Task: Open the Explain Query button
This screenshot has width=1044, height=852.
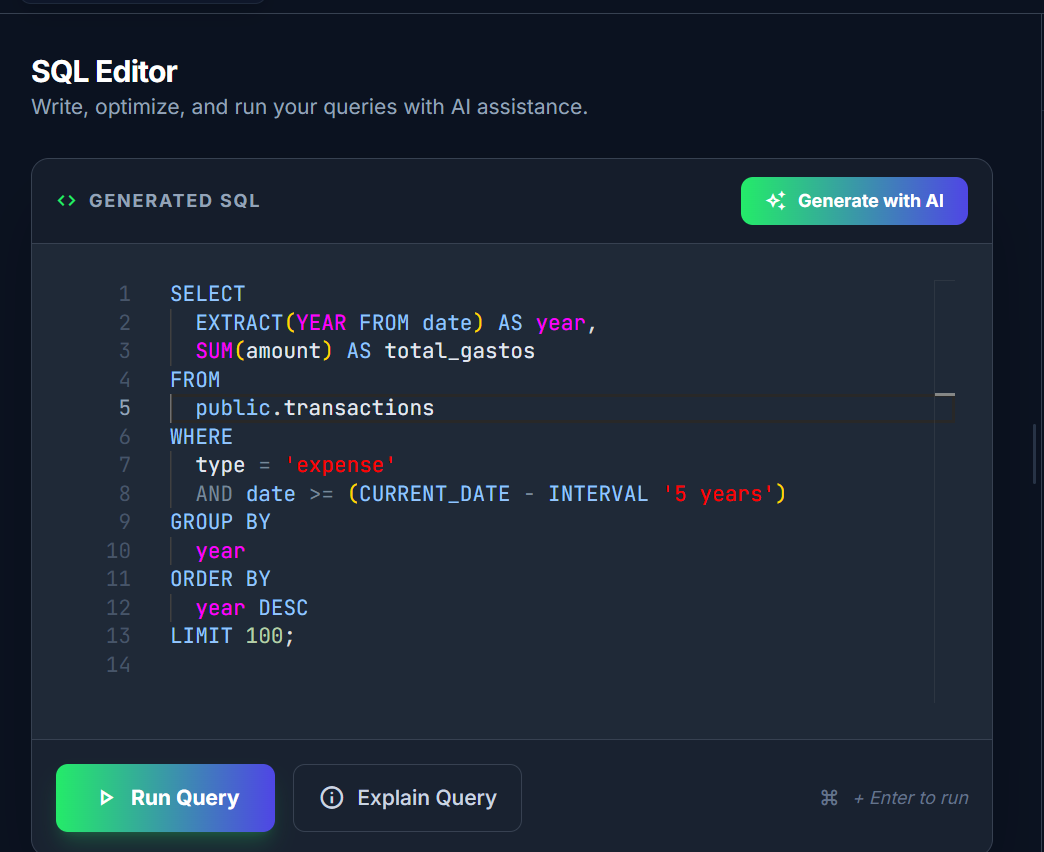Action: (407, 798)
